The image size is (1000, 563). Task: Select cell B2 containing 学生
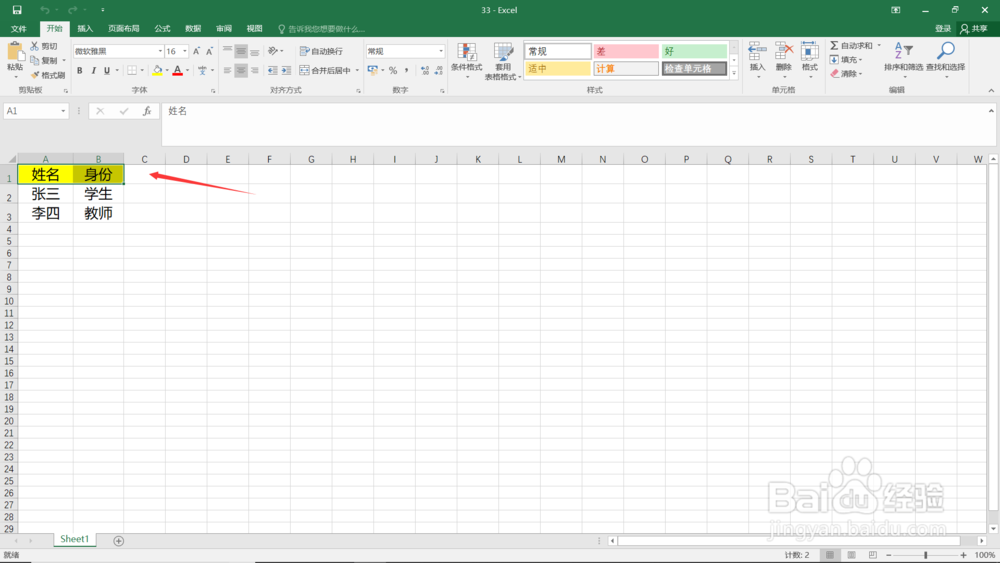(x=98, y=194)
